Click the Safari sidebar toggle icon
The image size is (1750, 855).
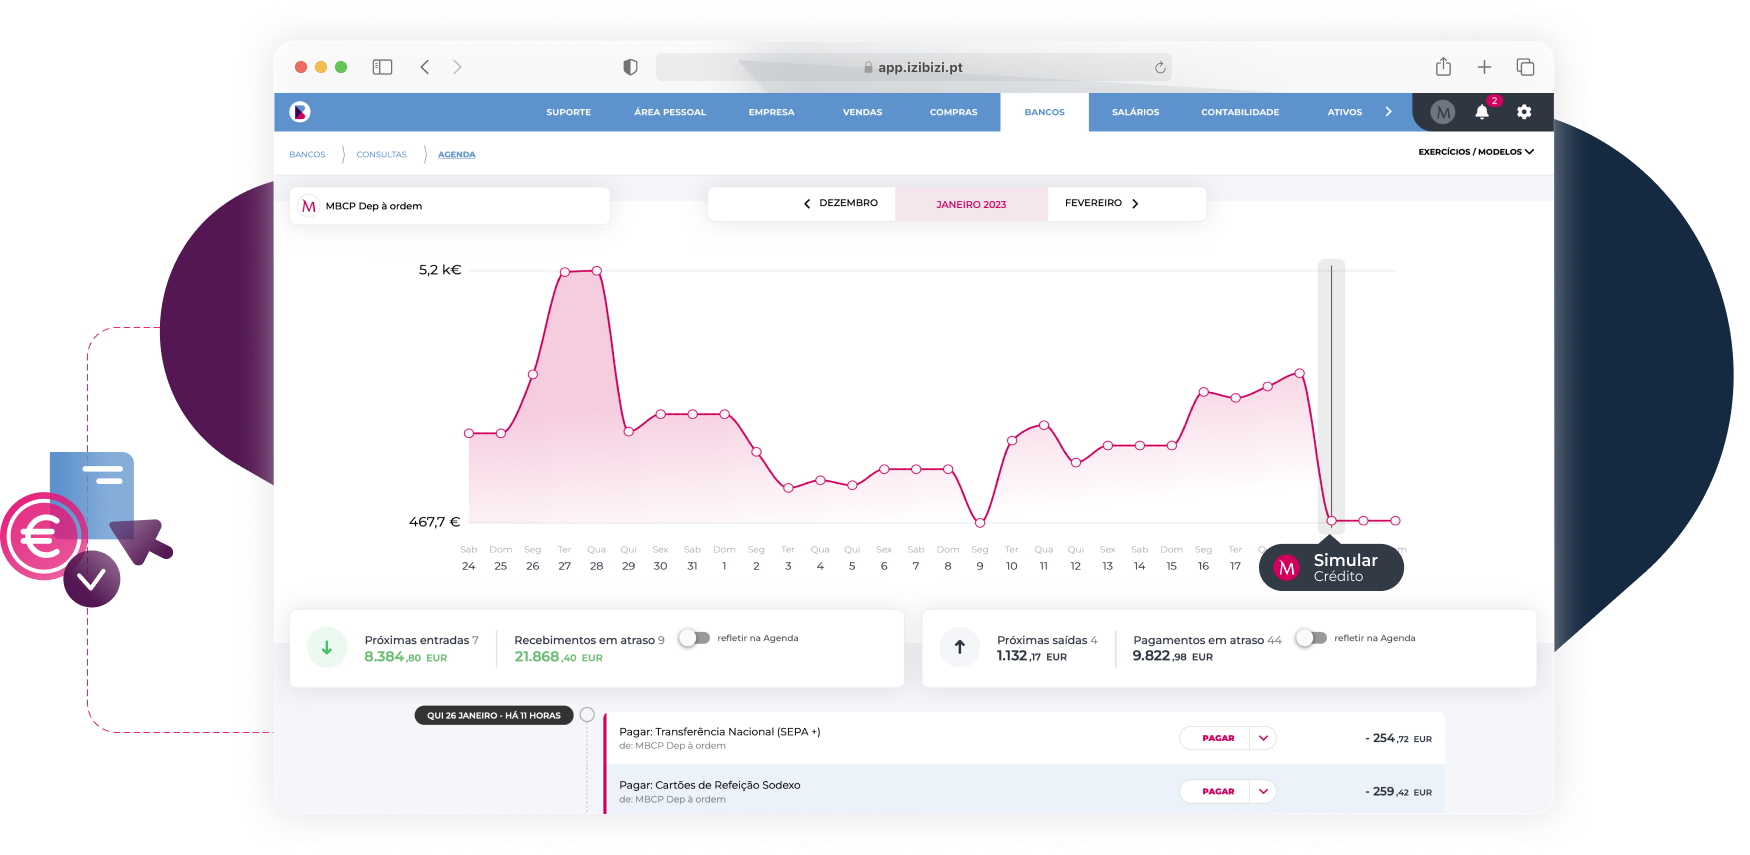point(382,67)
